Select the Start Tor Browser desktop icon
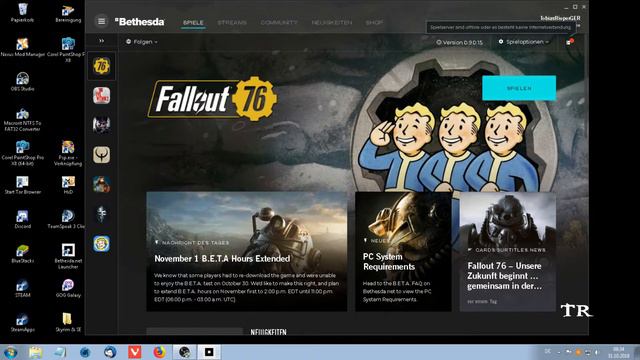This screenshot has width=640, height=360. click(x=22, y=185)
